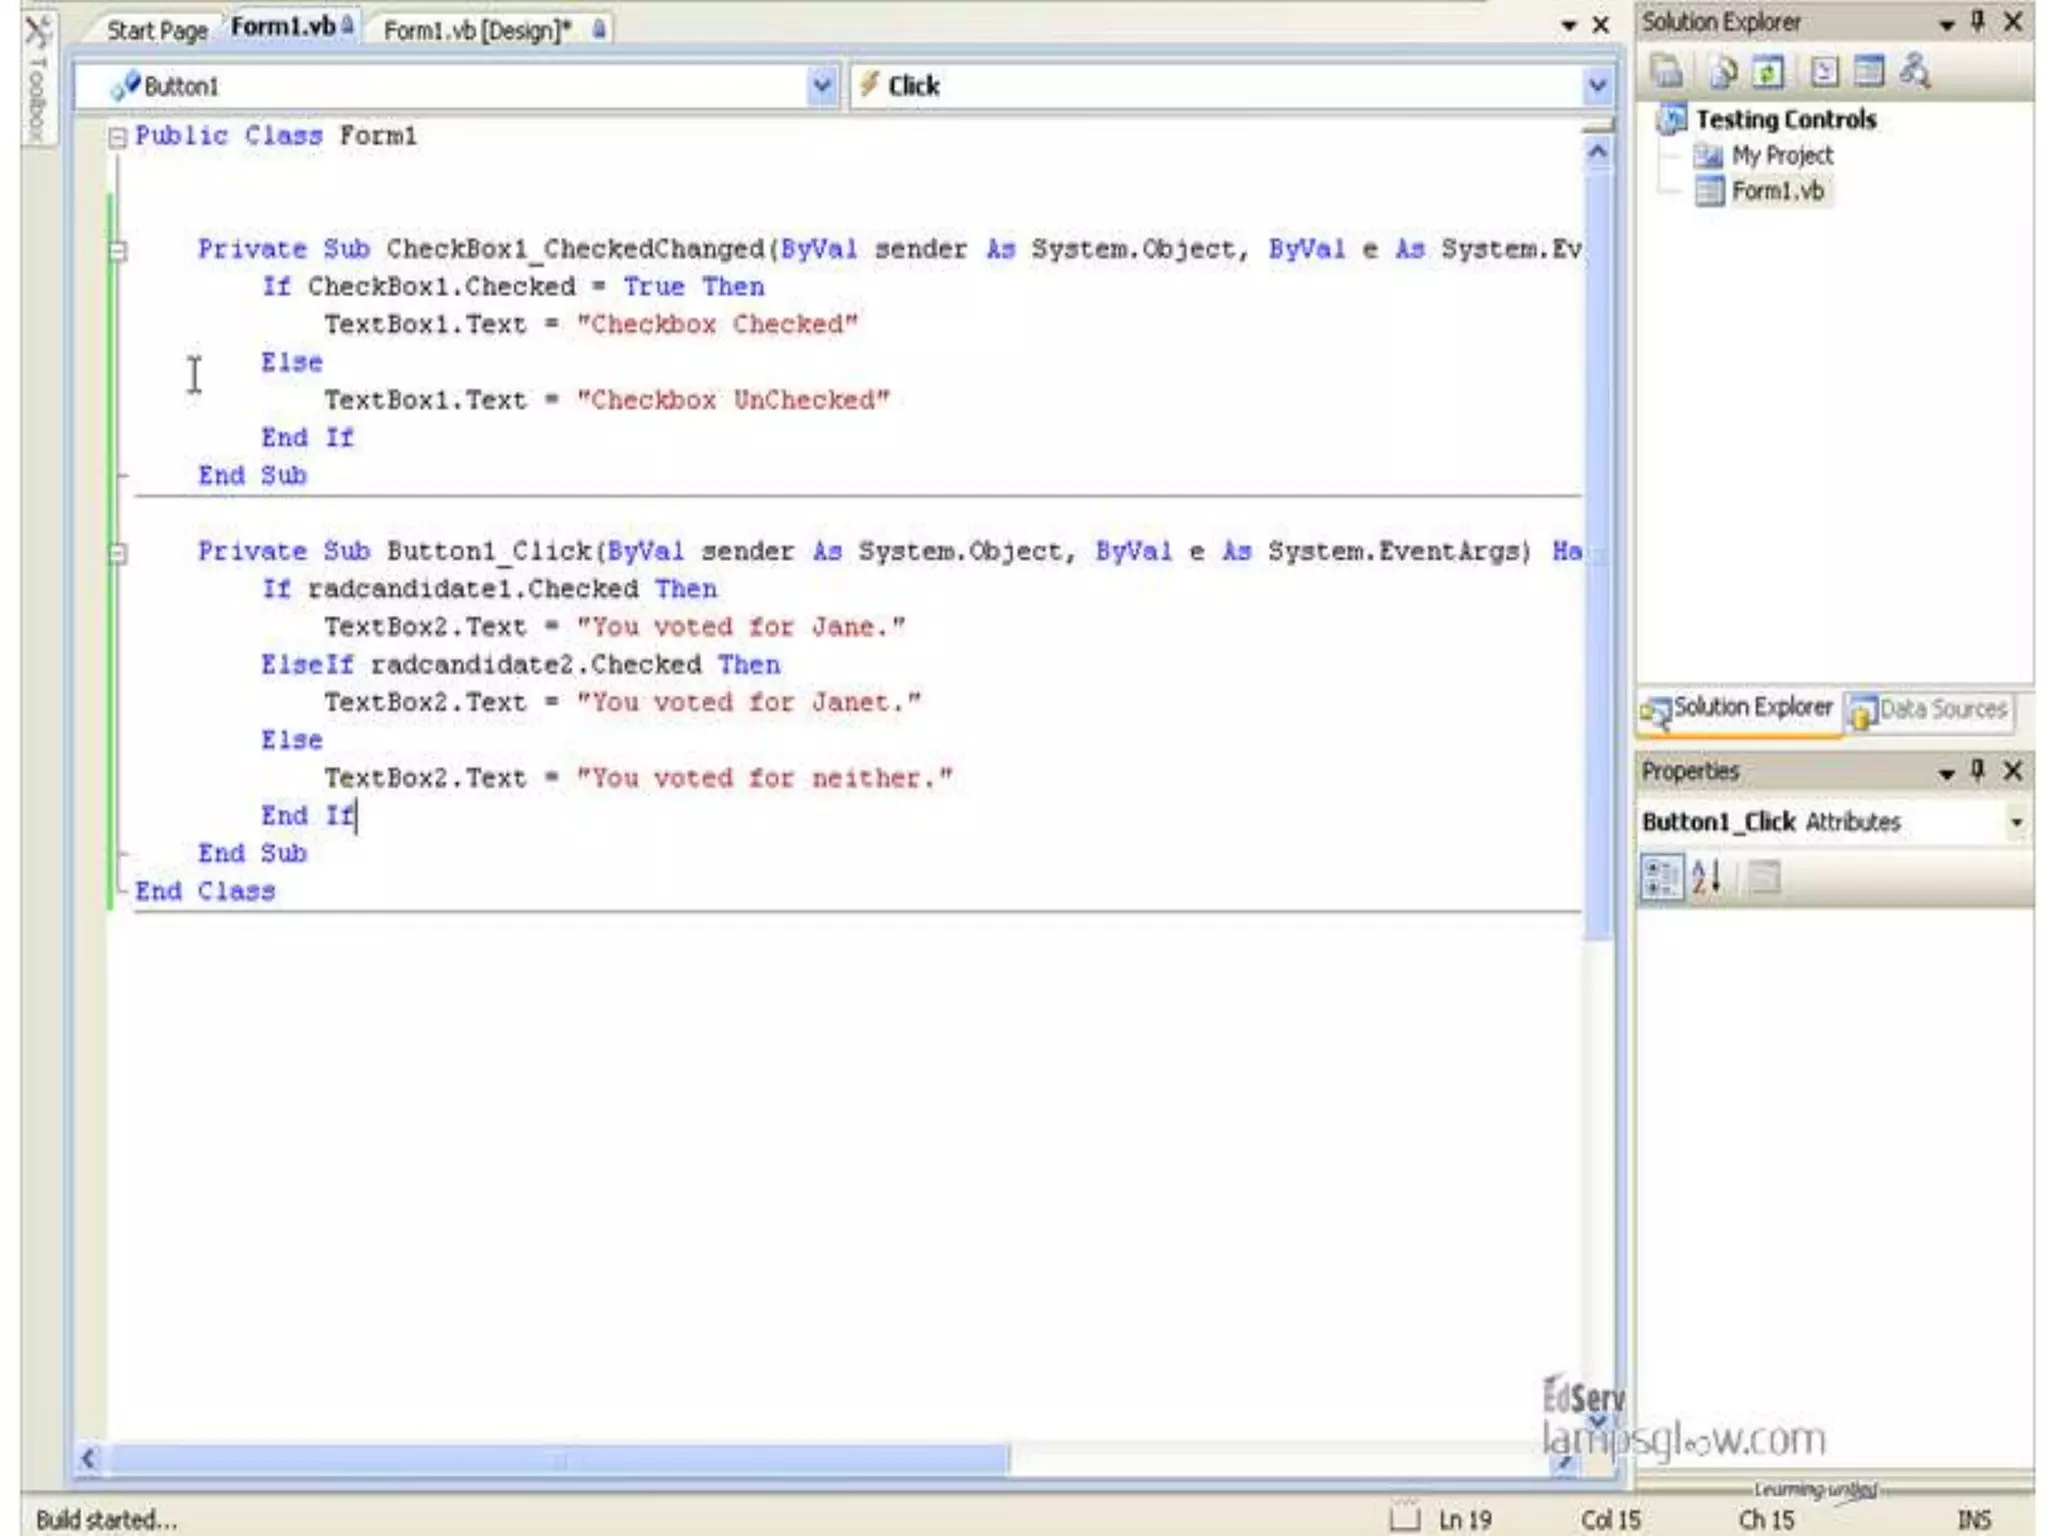Click Refresh icon in Solution Explorer toolbar
This screenshot has width=2048, height=1536.
1769,72
